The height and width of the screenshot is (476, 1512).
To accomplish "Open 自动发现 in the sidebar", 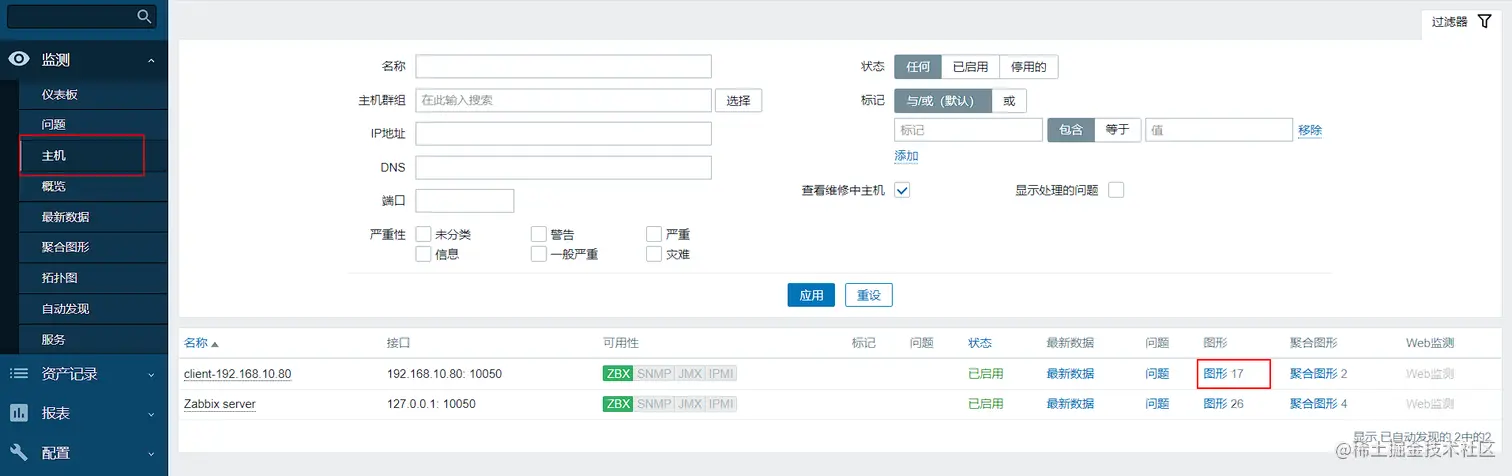I will [65, 309].
